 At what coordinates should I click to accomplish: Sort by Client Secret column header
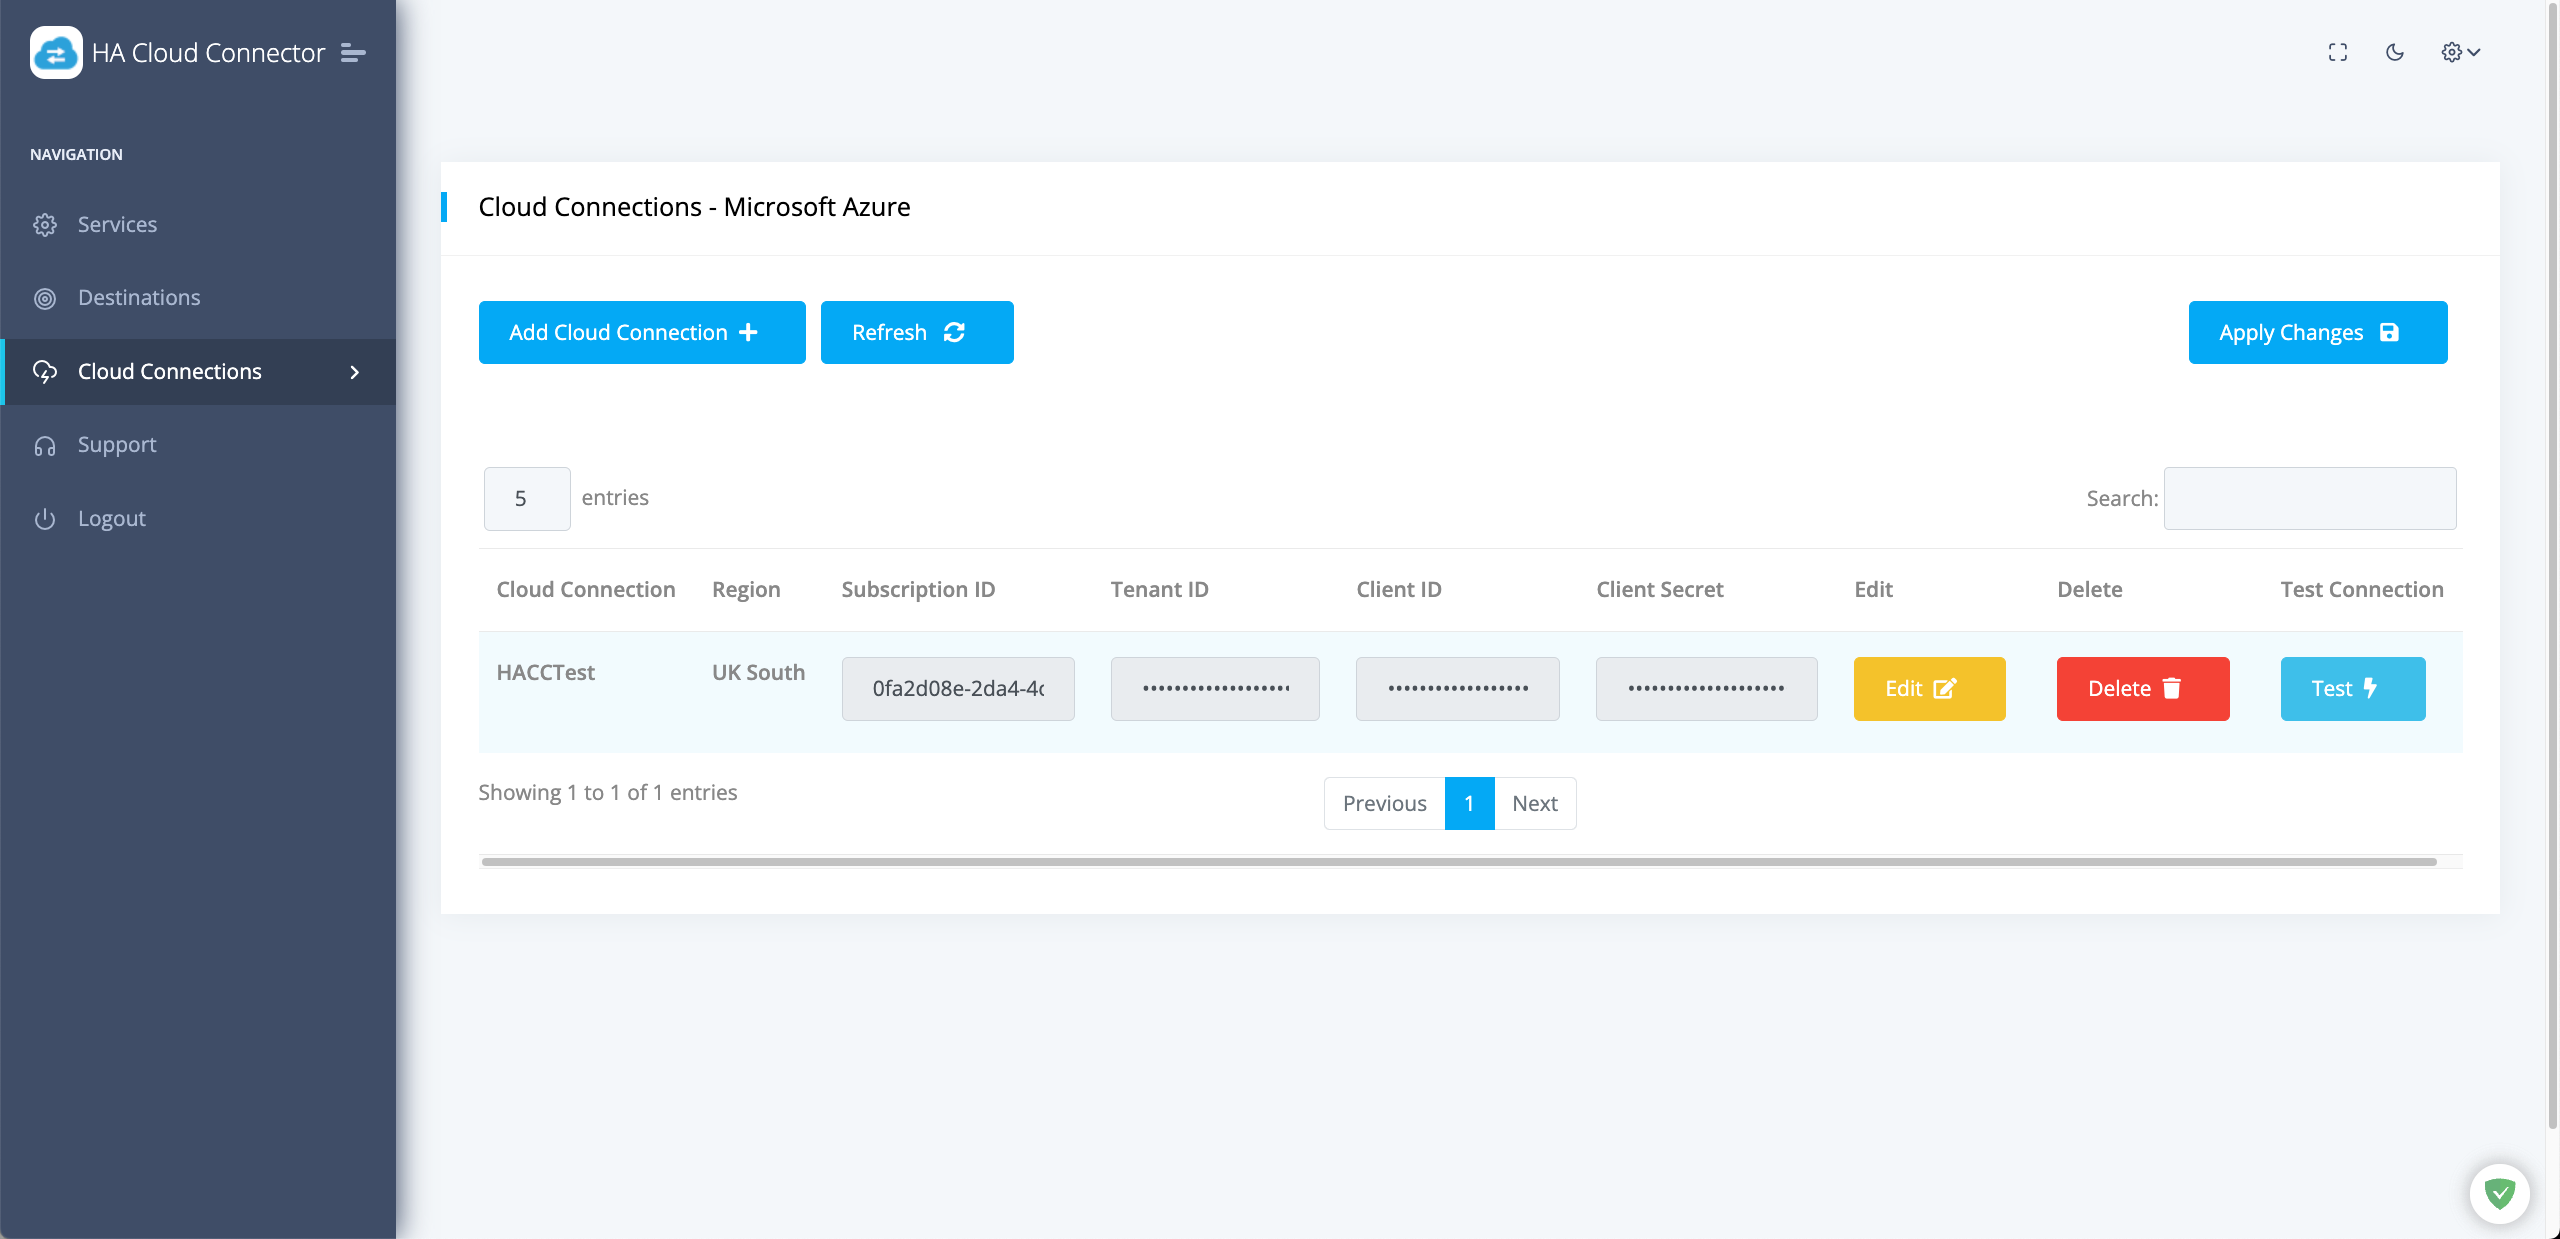pos(1660,590)
